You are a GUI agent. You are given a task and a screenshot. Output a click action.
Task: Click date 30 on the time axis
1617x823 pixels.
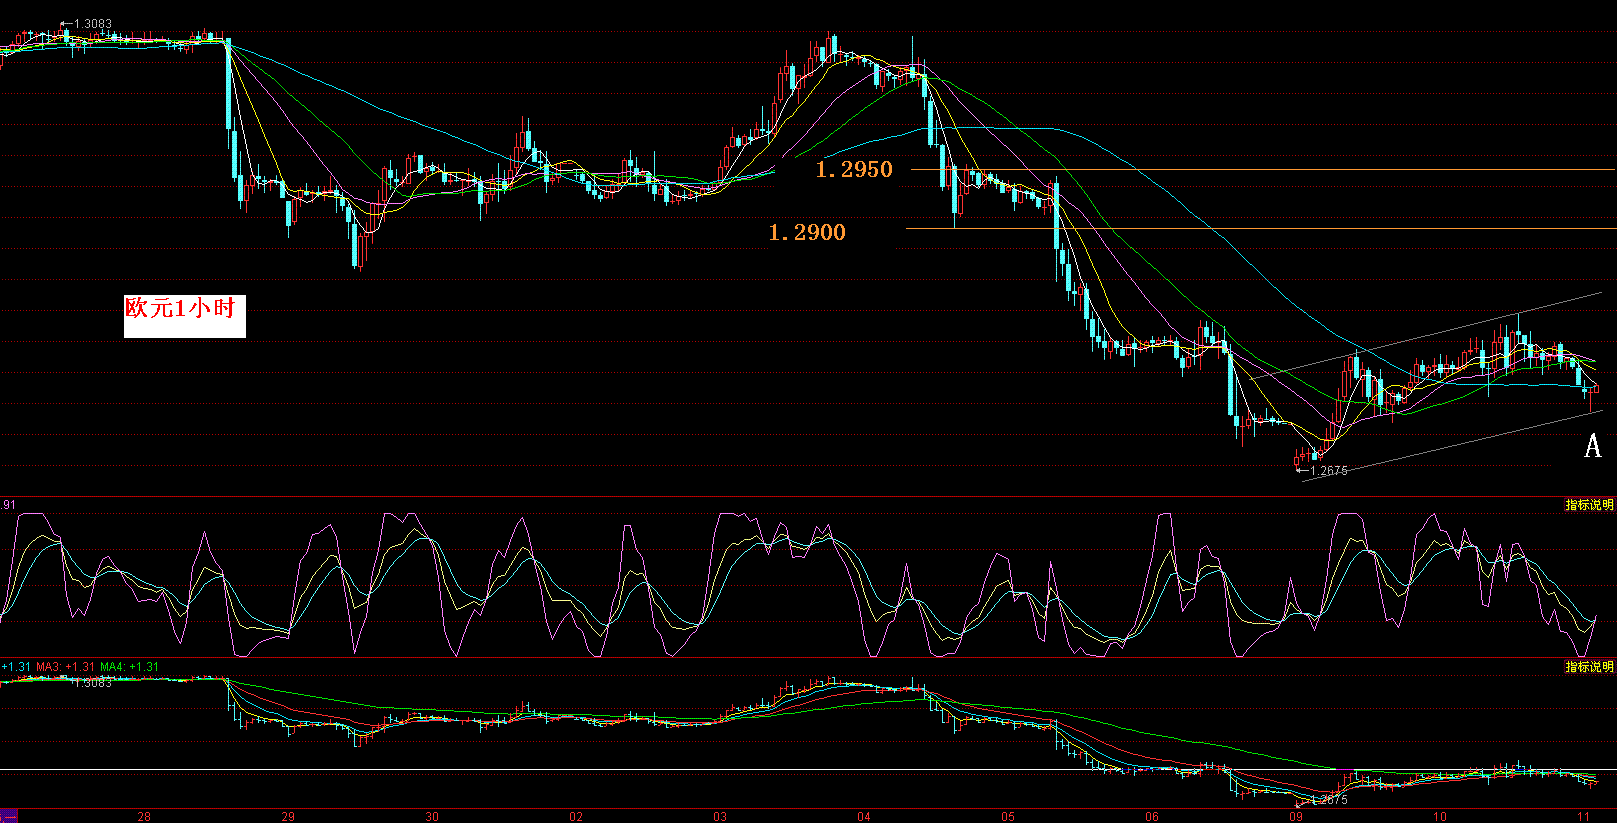click(x=432, y=816)
